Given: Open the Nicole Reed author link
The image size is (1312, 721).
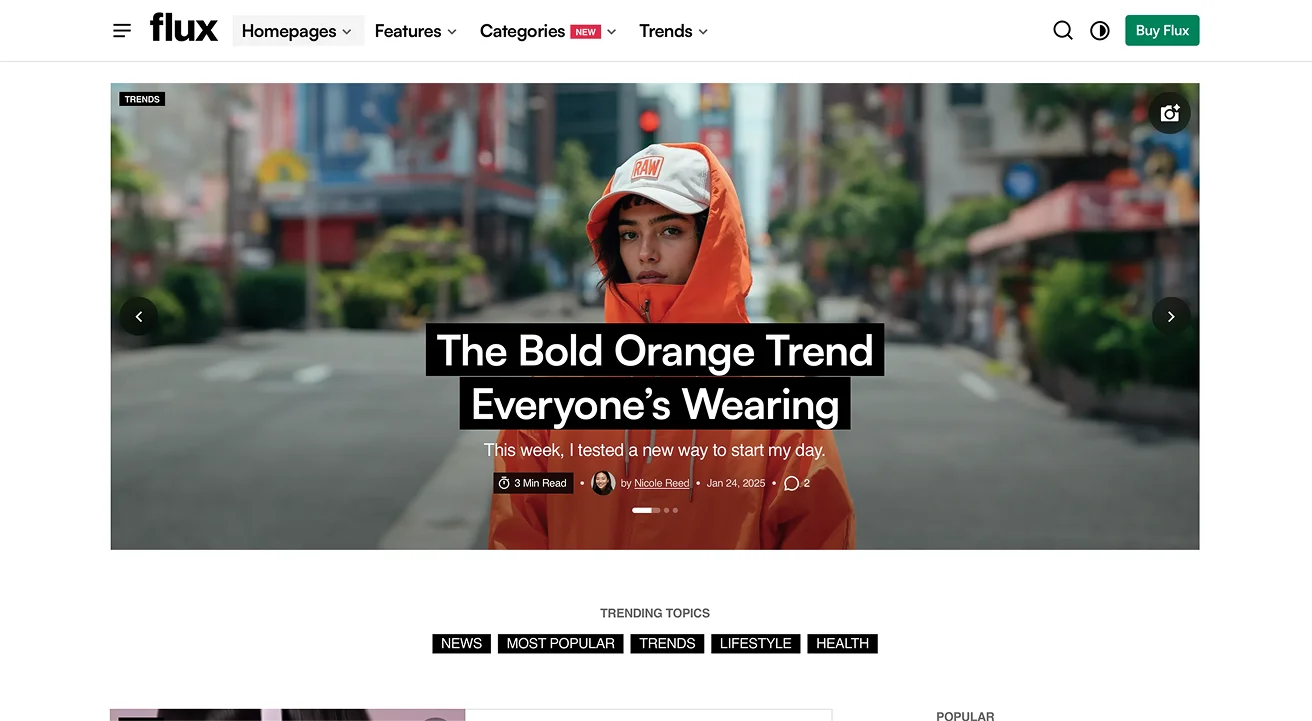Looking at the screenshot, I should 662,483.
